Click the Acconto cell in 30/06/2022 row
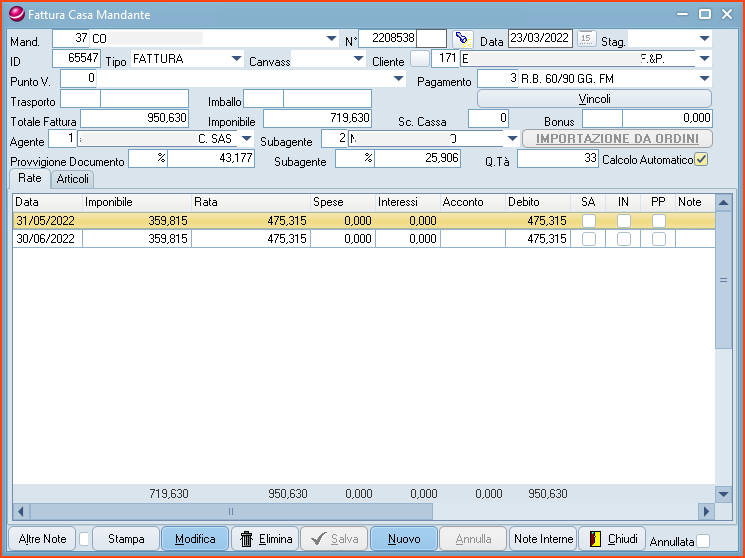 (473, 239)
